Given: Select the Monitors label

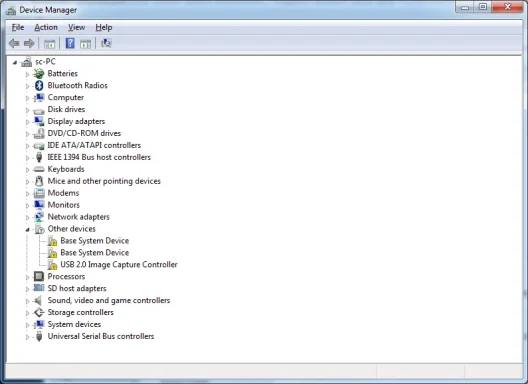Looking at the screenshot, I should (x=64, y=205).
